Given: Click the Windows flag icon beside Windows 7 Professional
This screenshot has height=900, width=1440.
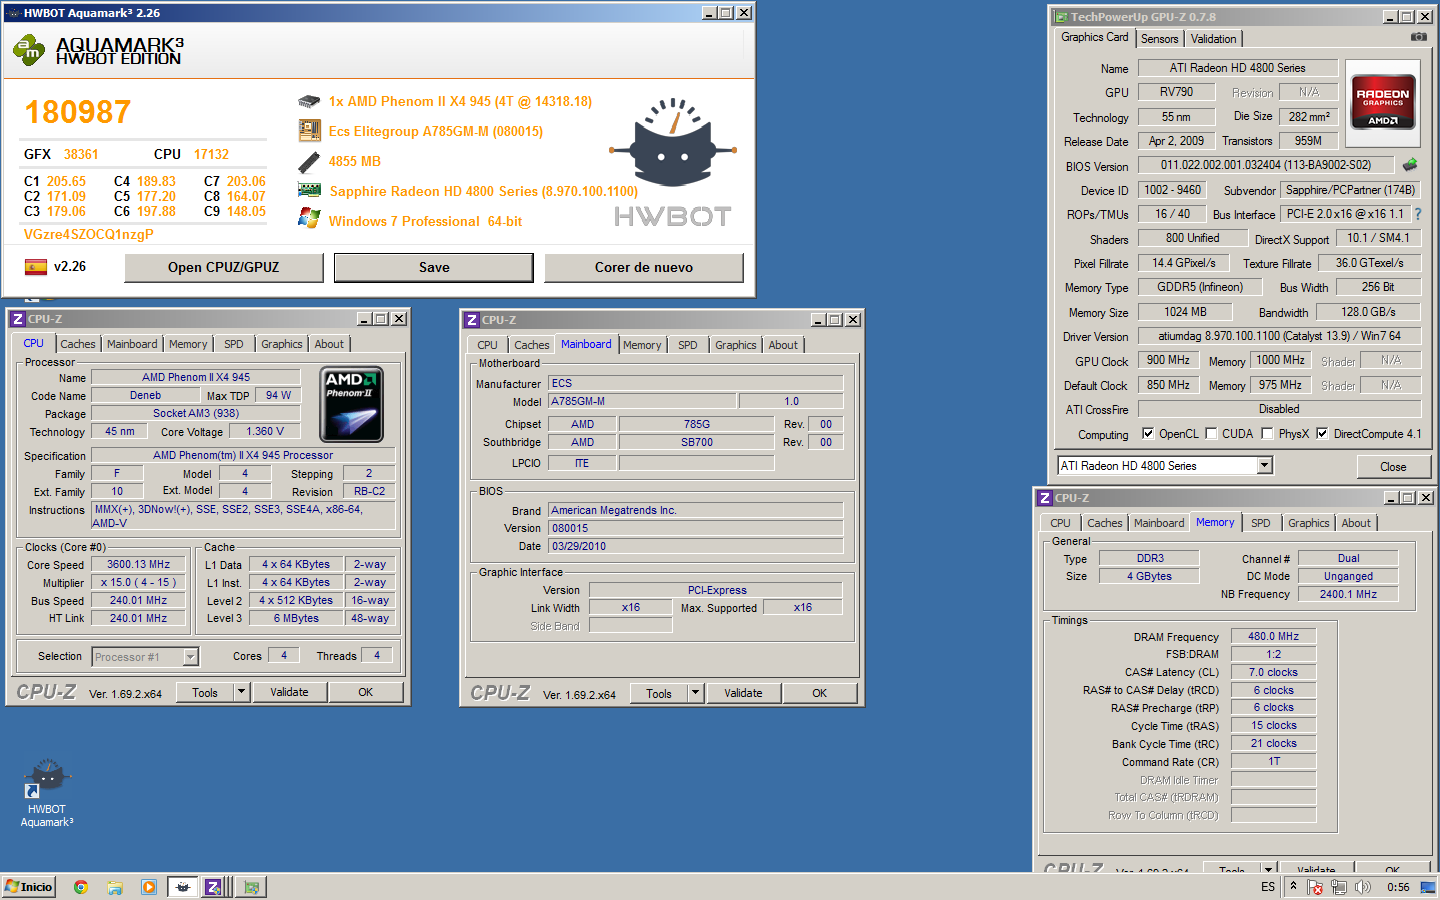Looking at the screenshot, I should 309,219.
